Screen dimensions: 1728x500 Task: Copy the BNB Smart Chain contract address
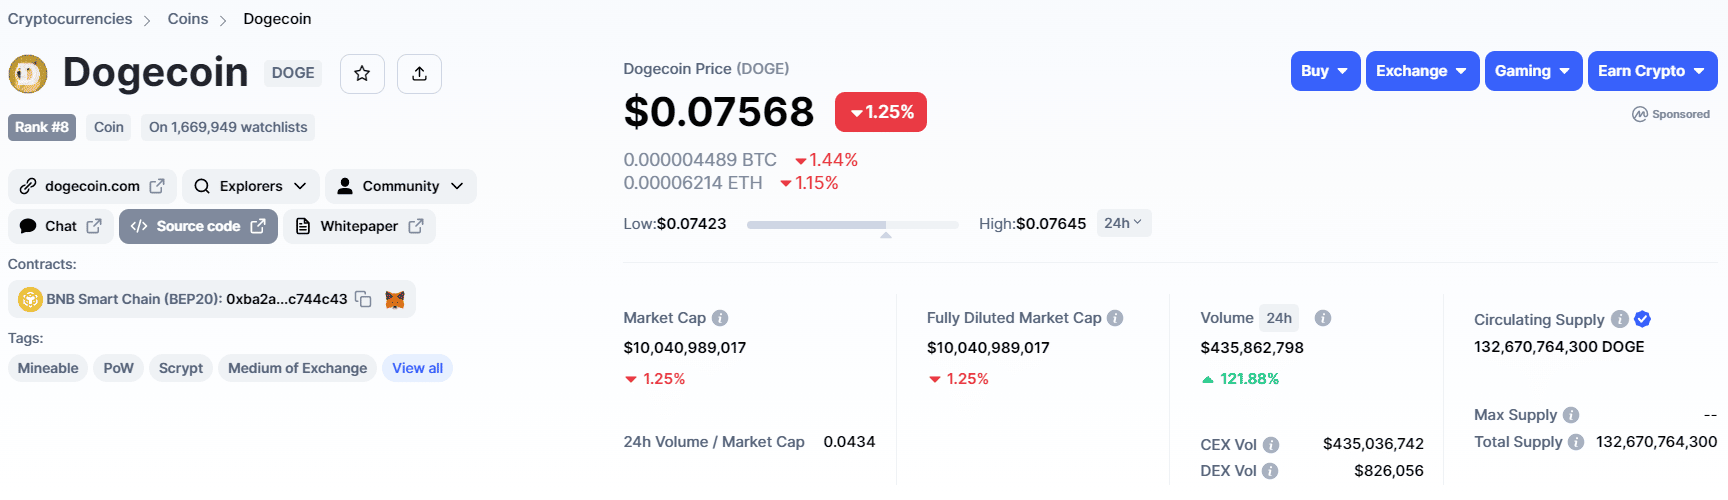click(x=364, y=299)
